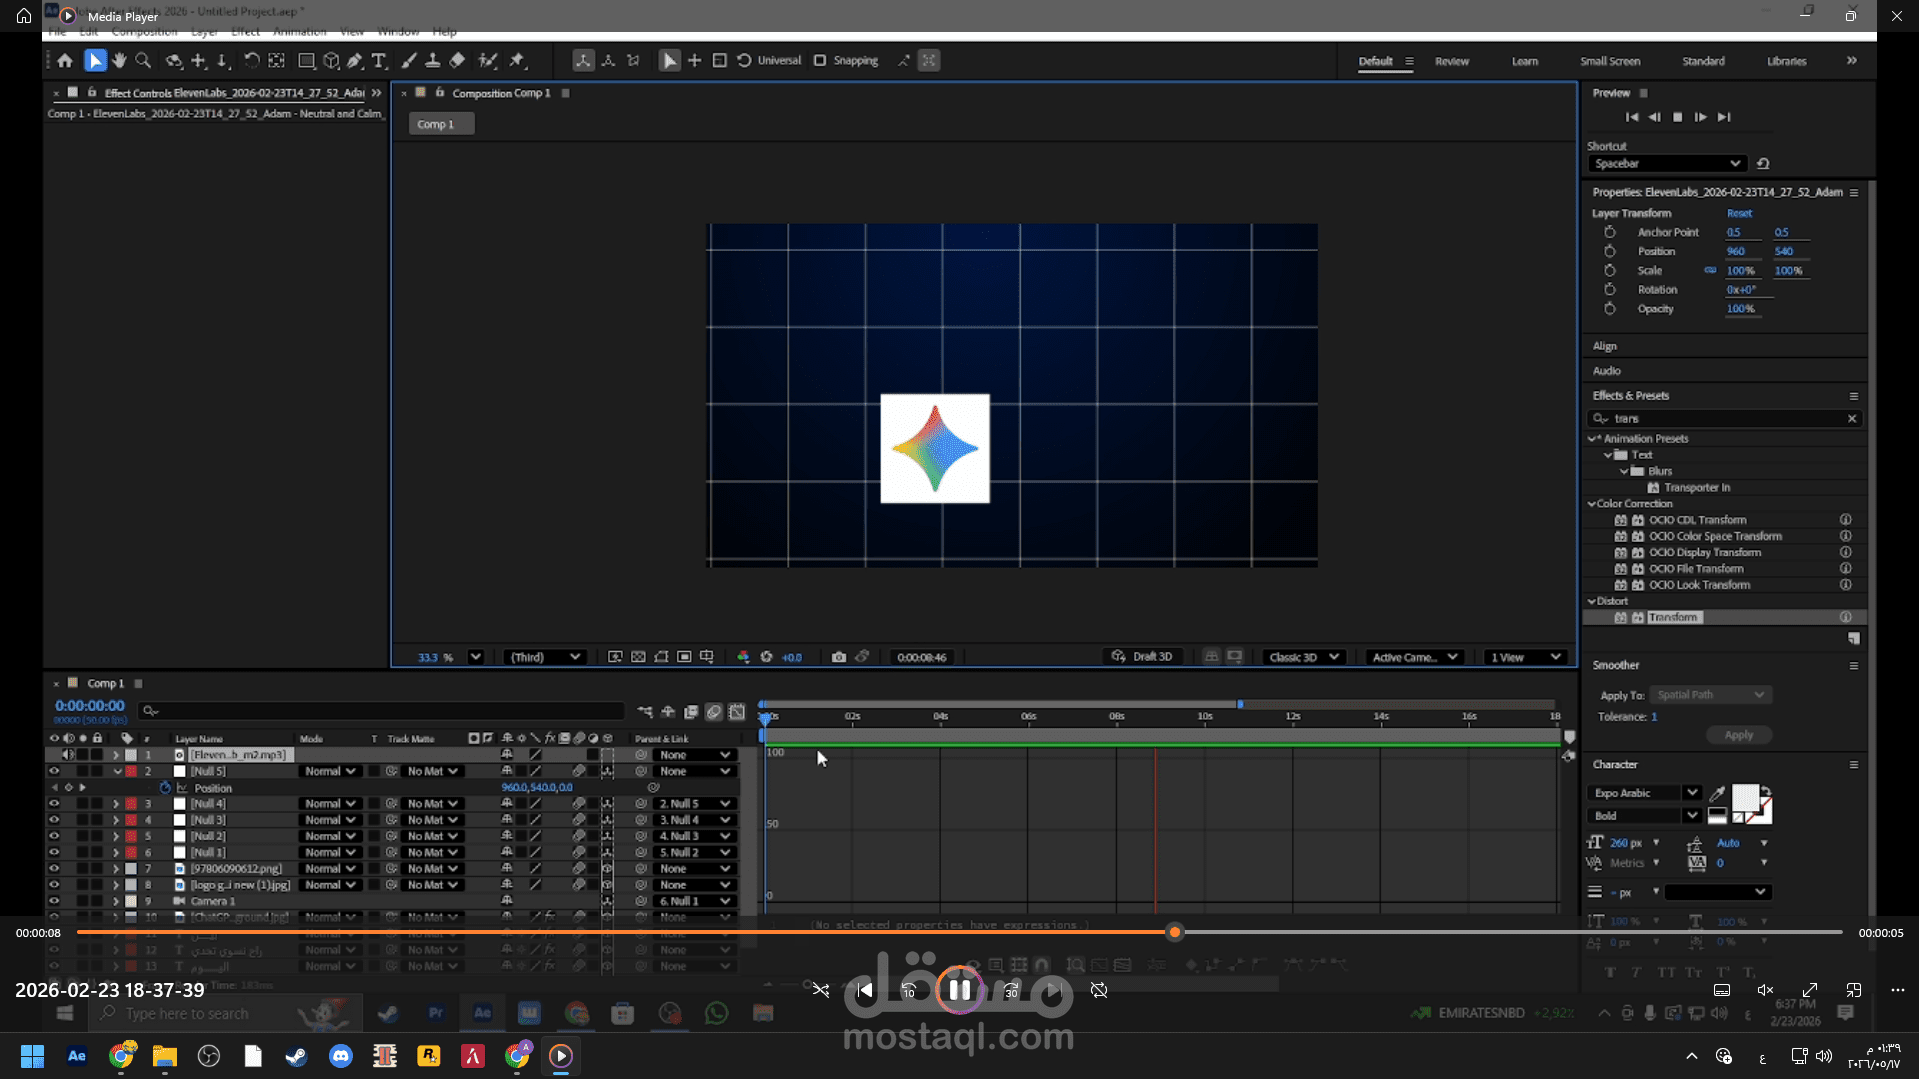This screenshot has height=1079, width=1919.
Task: Open the Active Camera view dropdown
Action: pyautogui.click(x=1414, y=657)
